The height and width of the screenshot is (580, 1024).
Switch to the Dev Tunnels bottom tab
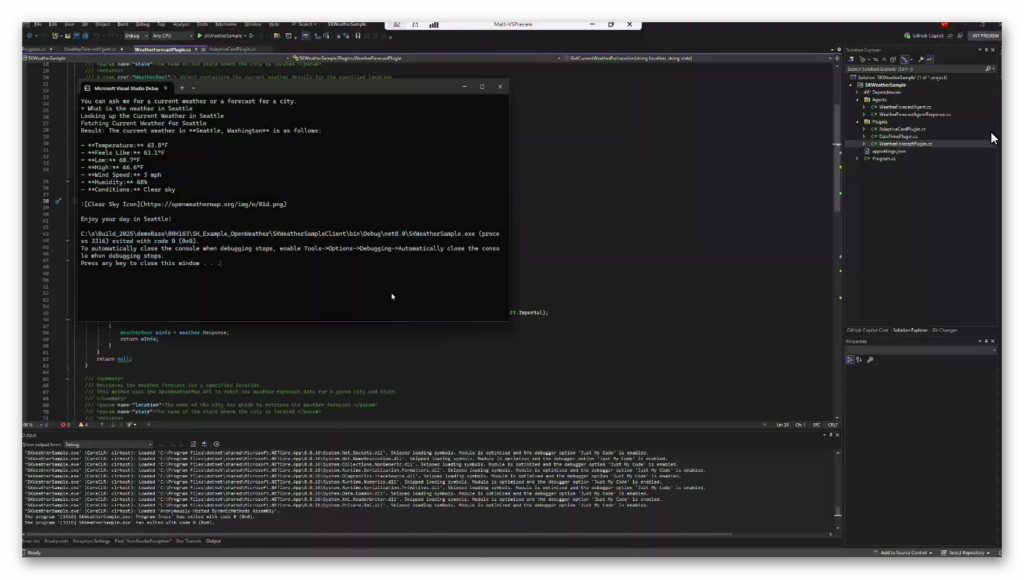pyautogui.click(x=189, y=541)
